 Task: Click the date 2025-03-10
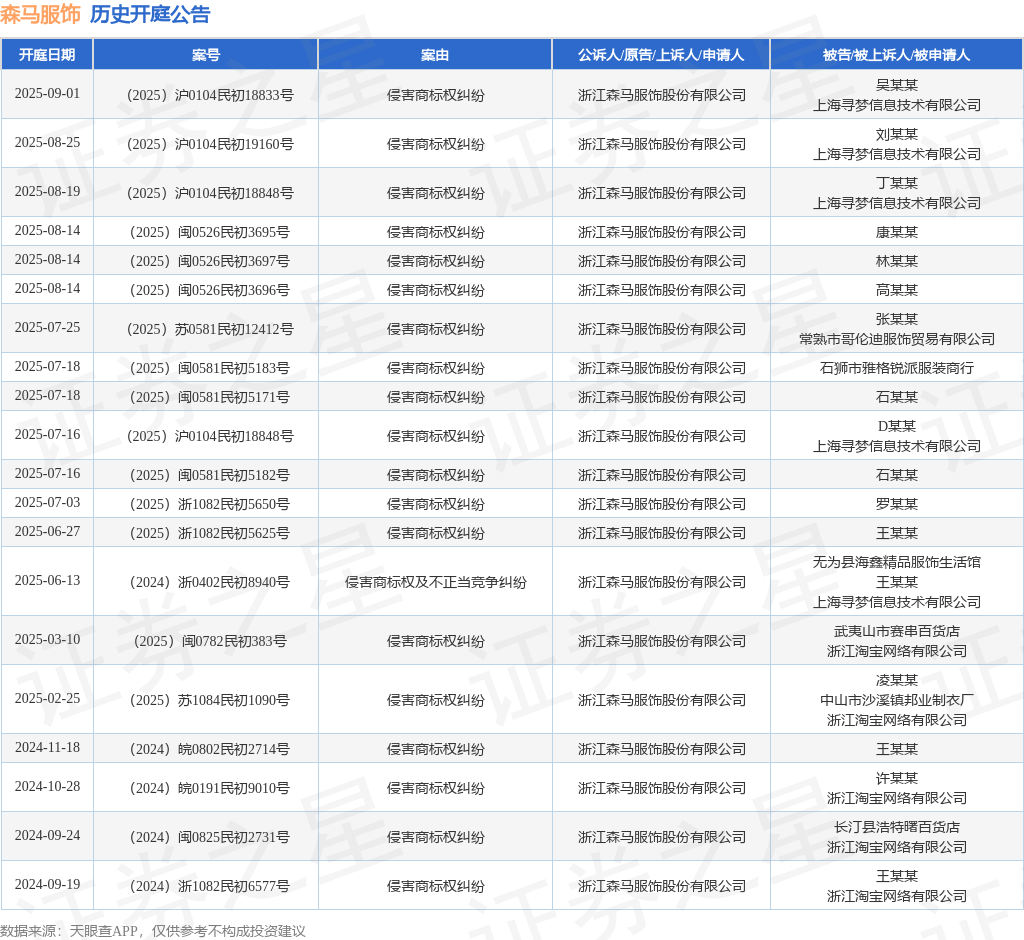[48, 639]
